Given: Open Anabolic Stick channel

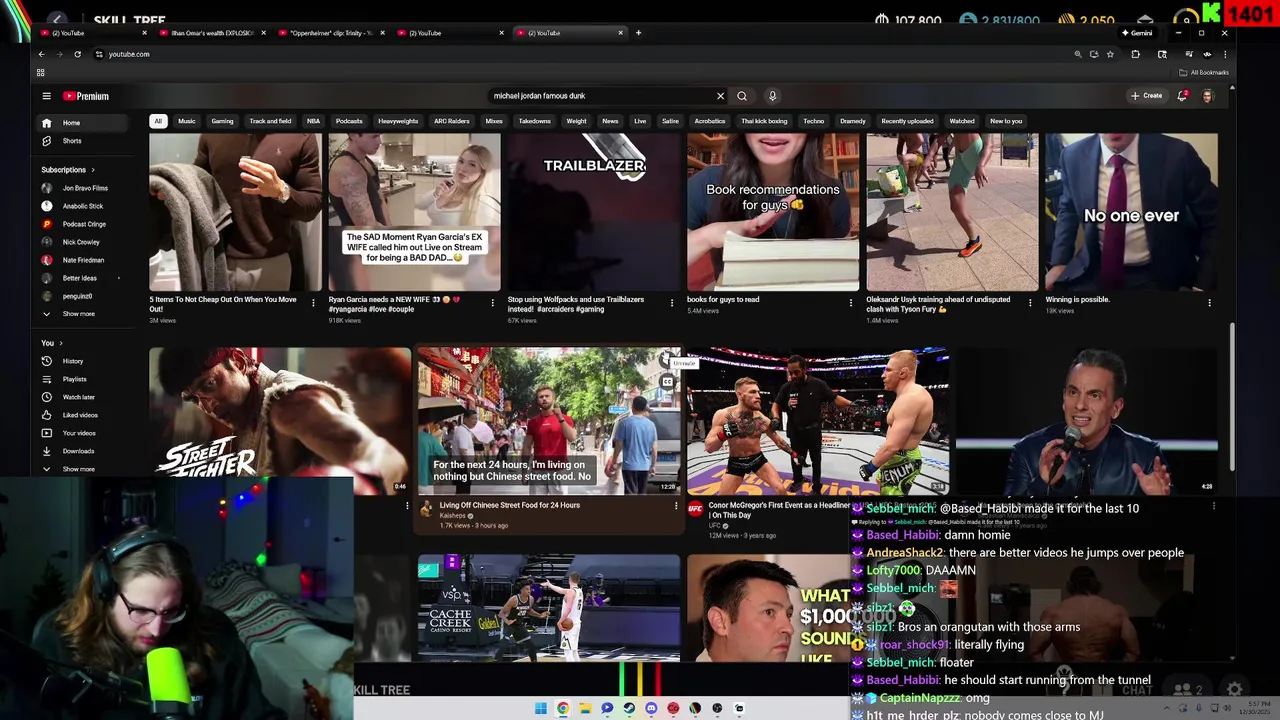Looking at the screenshot, I should [x=83, y=206].
